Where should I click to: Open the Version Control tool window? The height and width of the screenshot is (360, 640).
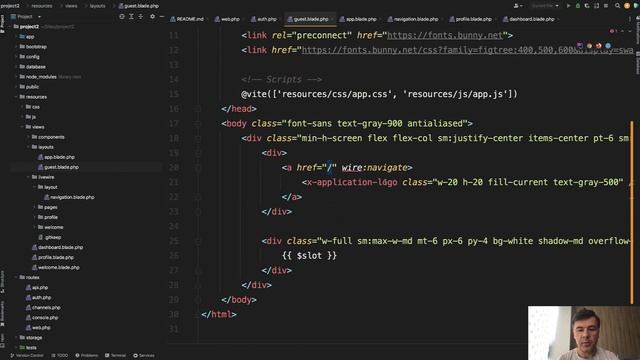point(27,356)
